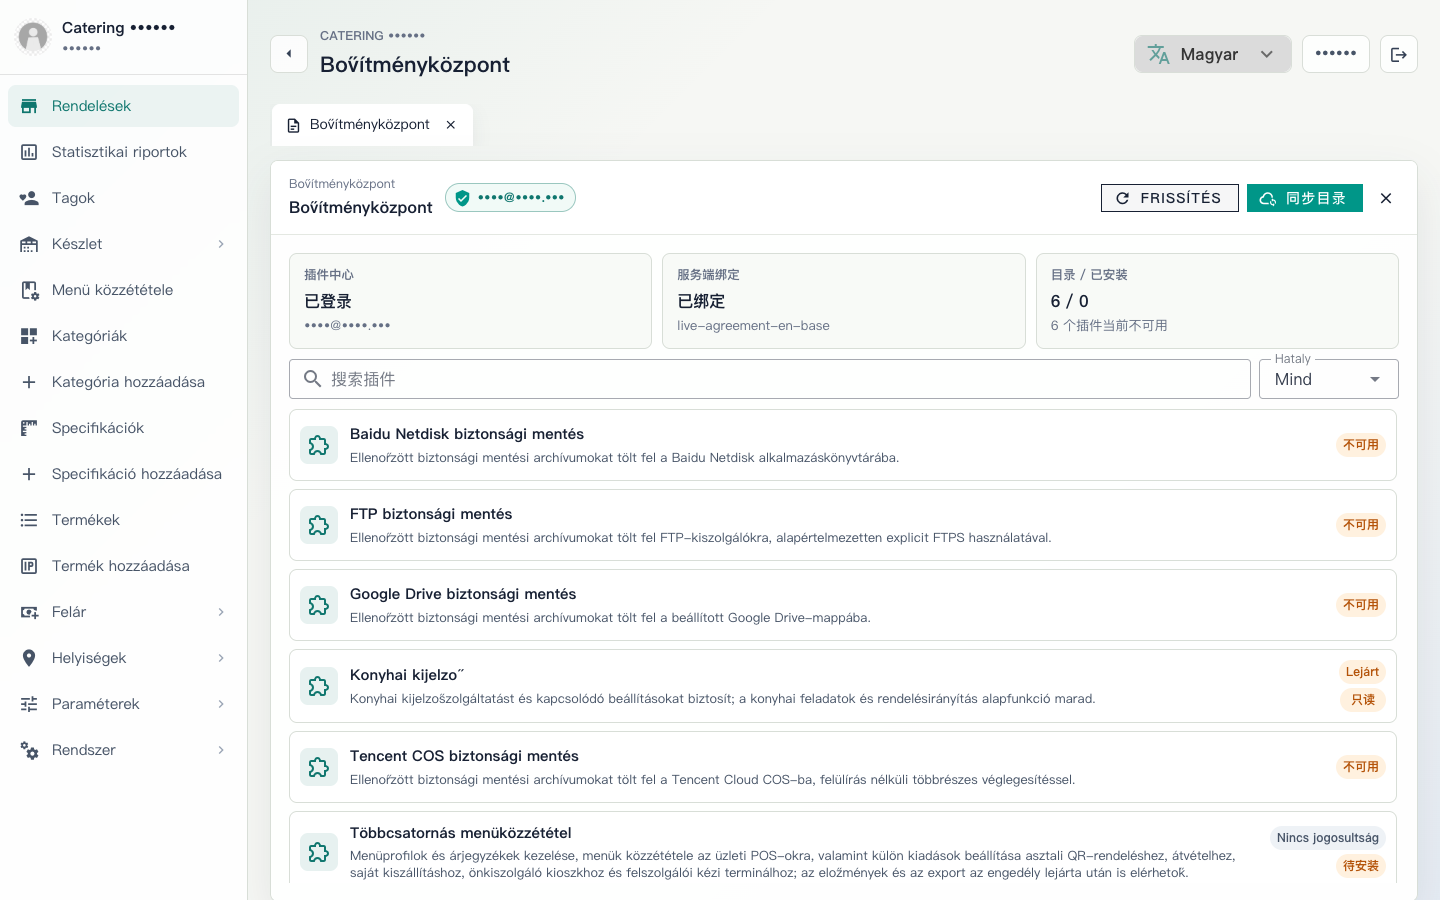Image resolution: width=1440 pixels, height=924 pixels.
Task: Expand the Rendszer submenu chevron
Action: pos(221,750)
